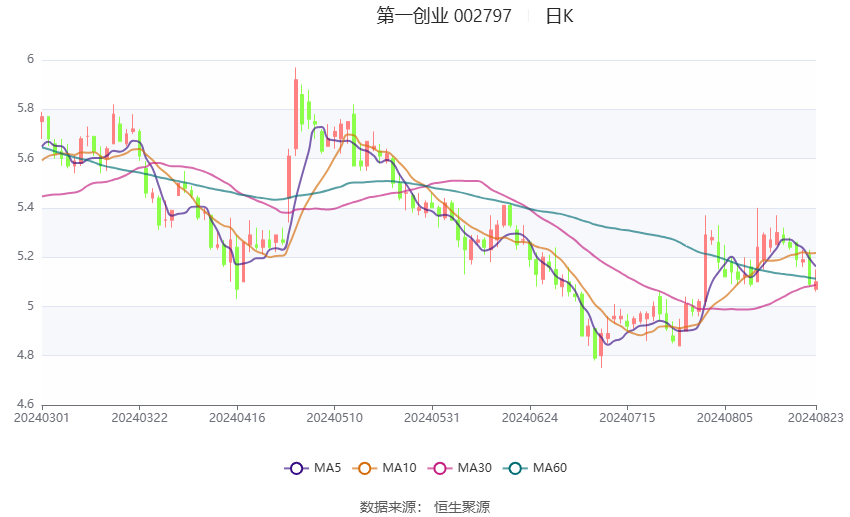This screenshot has height=517, width=850.
Task: Click the x-axis date label 20240322
Action: (x=139, y=418)
